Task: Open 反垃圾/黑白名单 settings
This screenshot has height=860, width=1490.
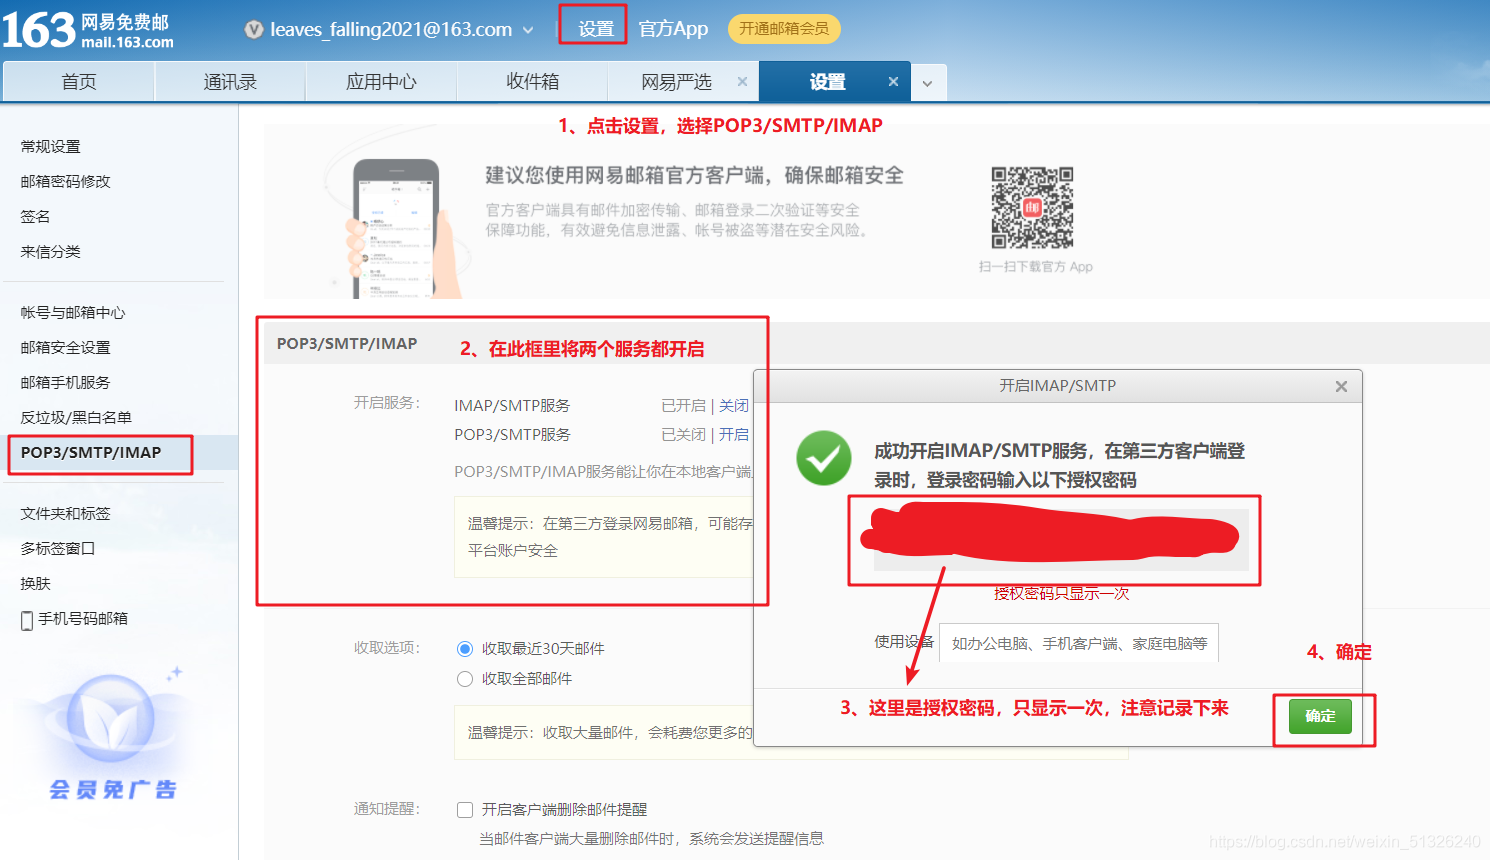Action: point(76,418)
